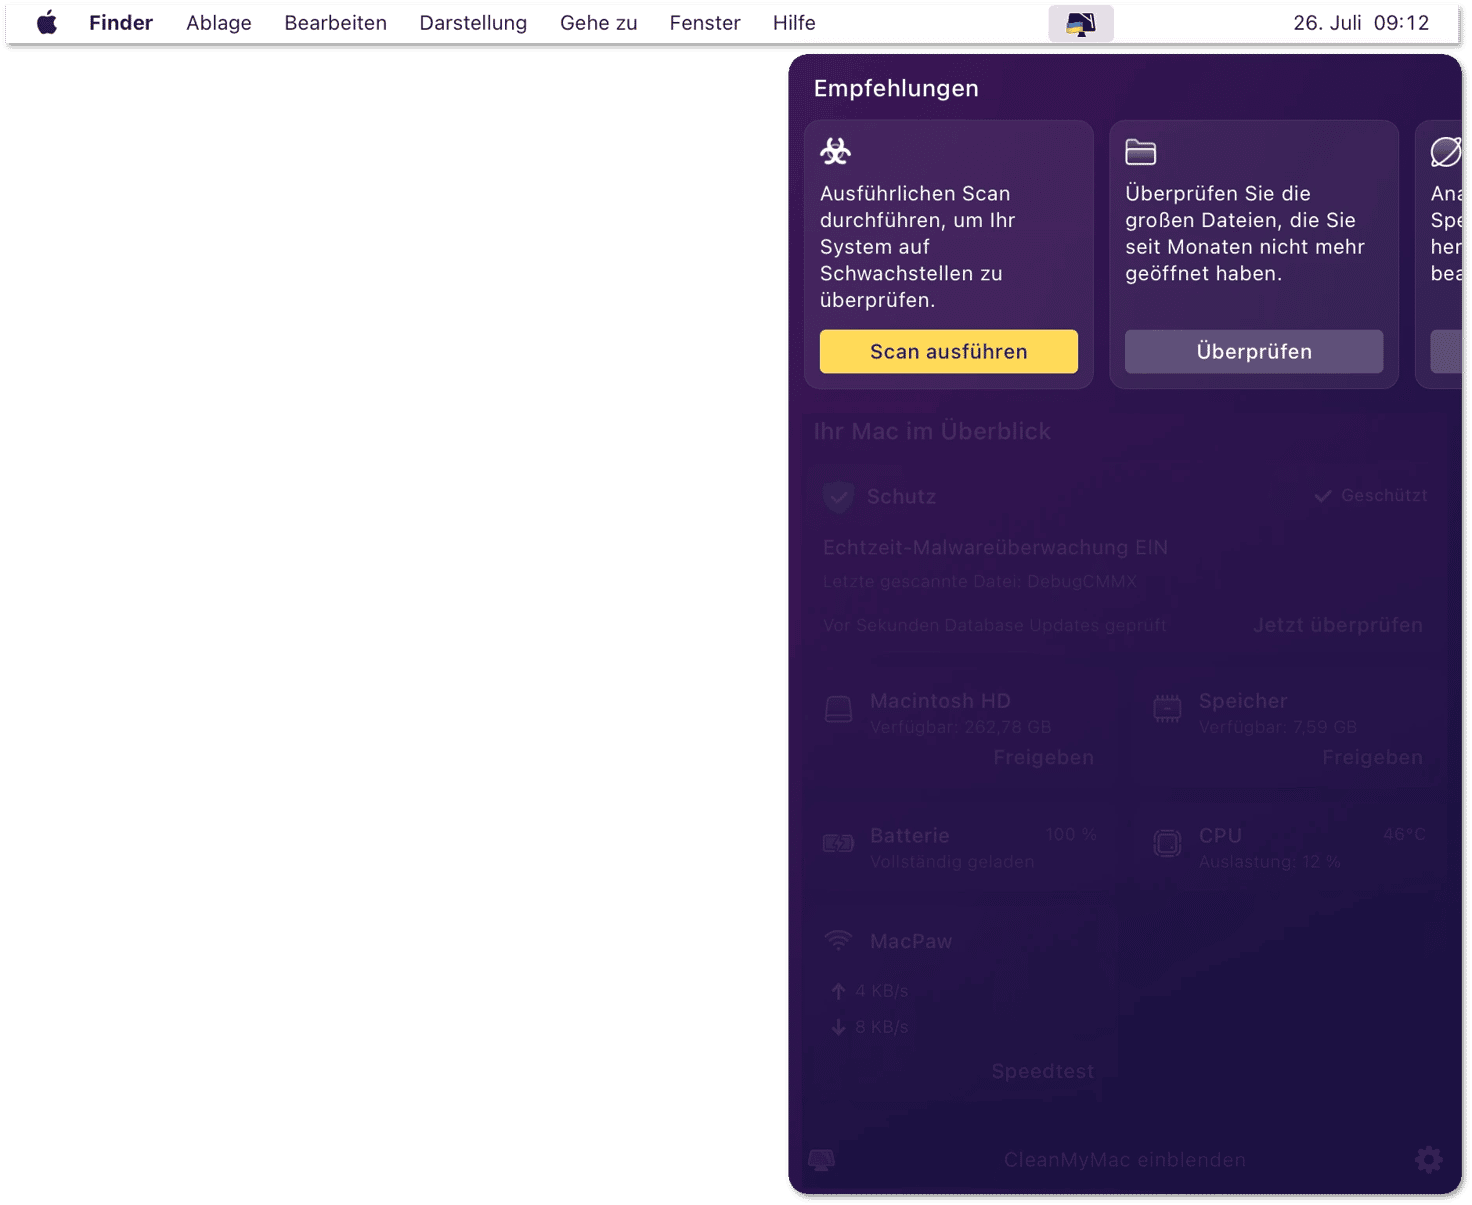Click the planet icon on third card
1472x1205 pixels.
[x=1446, y=152]
